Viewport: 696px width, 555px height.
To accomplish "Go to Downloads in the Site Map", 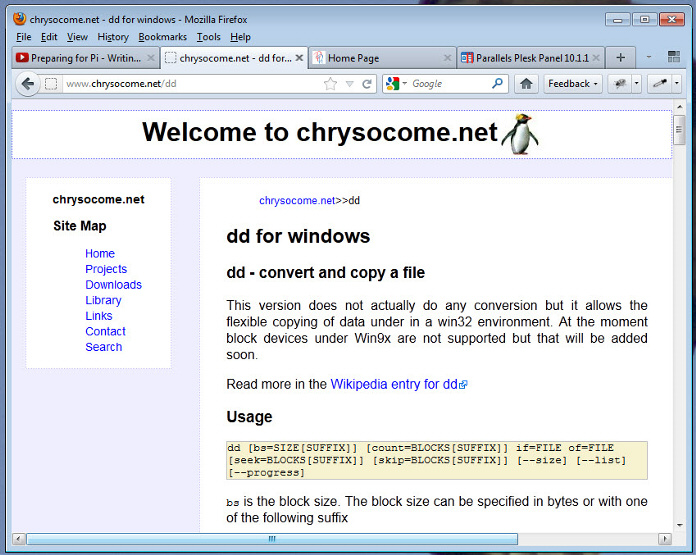I will [x=113, y=285].
